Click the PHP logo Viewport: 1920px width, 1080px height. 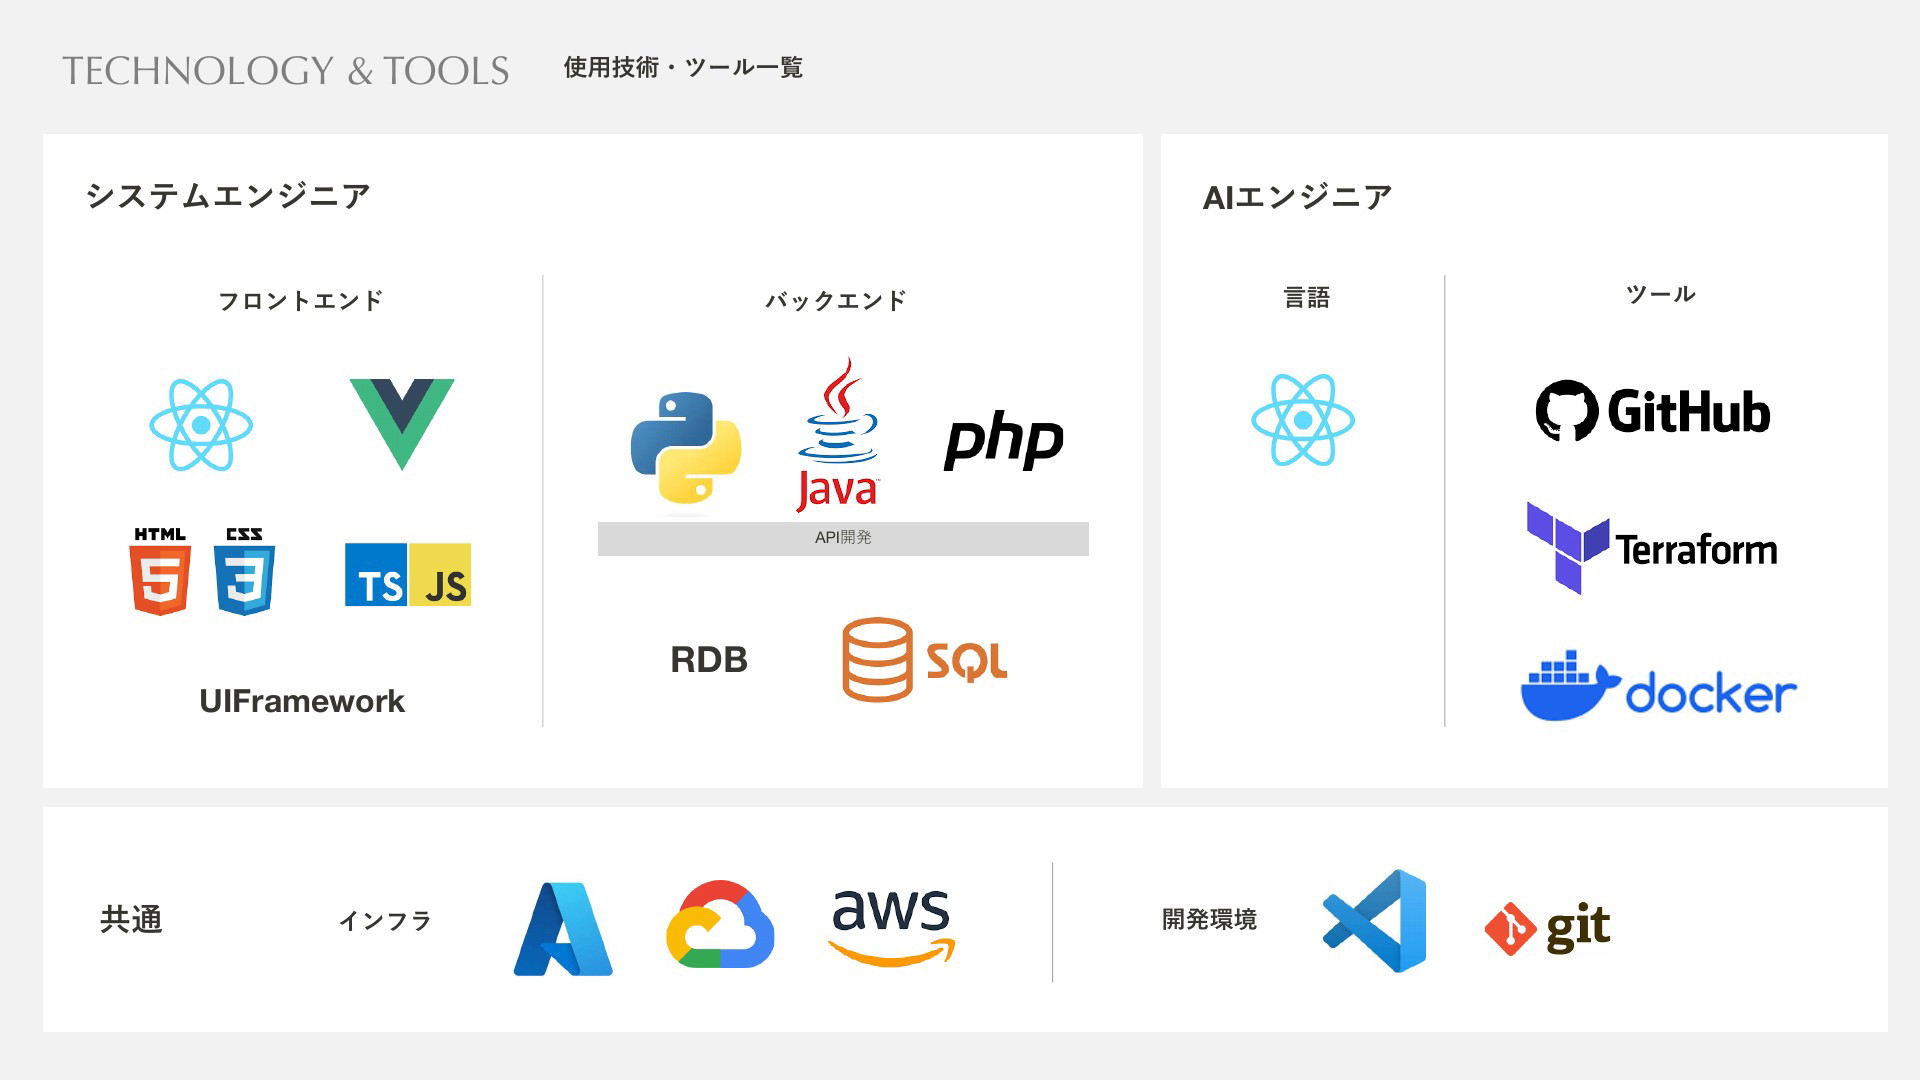[1003, 440]
